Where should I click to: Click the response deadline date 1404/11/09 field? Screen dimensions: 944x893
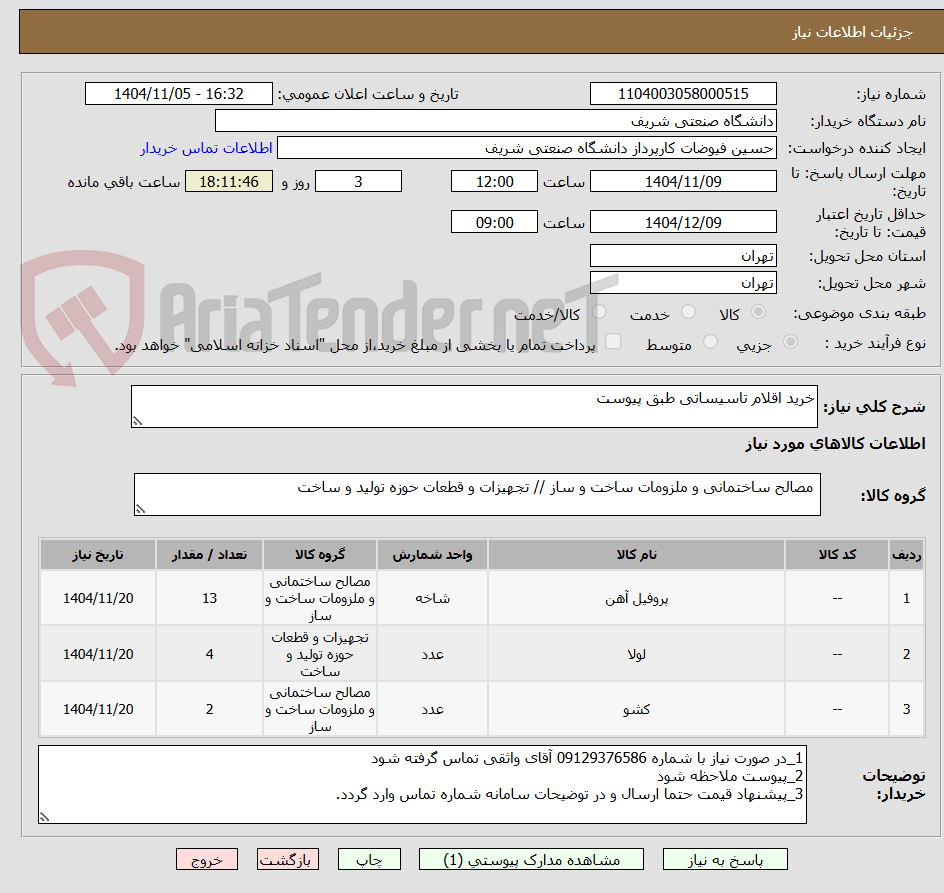[x=683, y=181]
